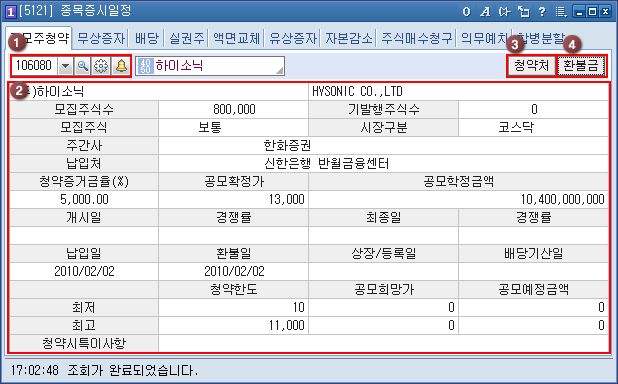Open the 자본감소 tab
Viewport: 618px width, 384px height.
349,38
